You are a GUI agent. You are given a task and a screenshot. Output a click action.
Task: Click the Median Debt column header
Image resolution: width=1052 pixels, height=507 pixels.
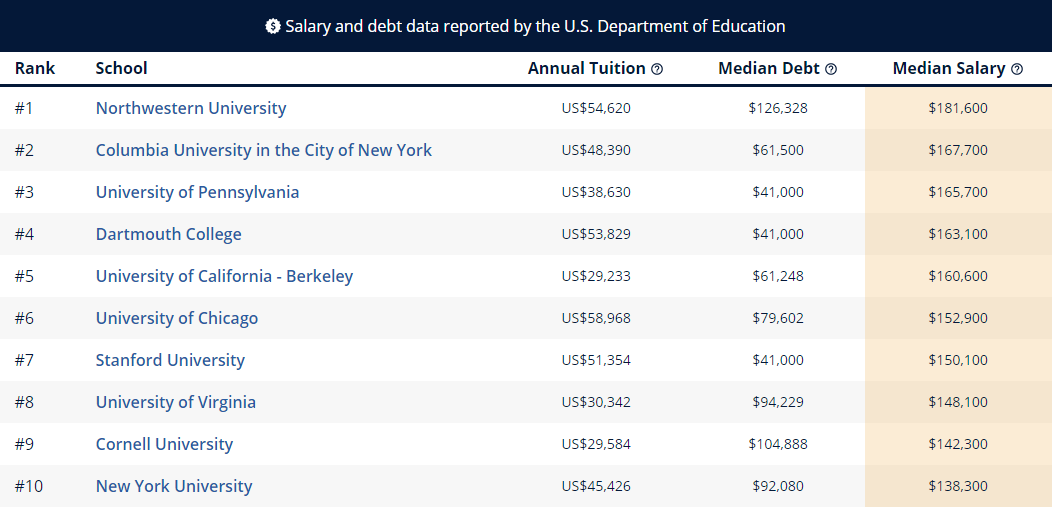coord(769,68)
